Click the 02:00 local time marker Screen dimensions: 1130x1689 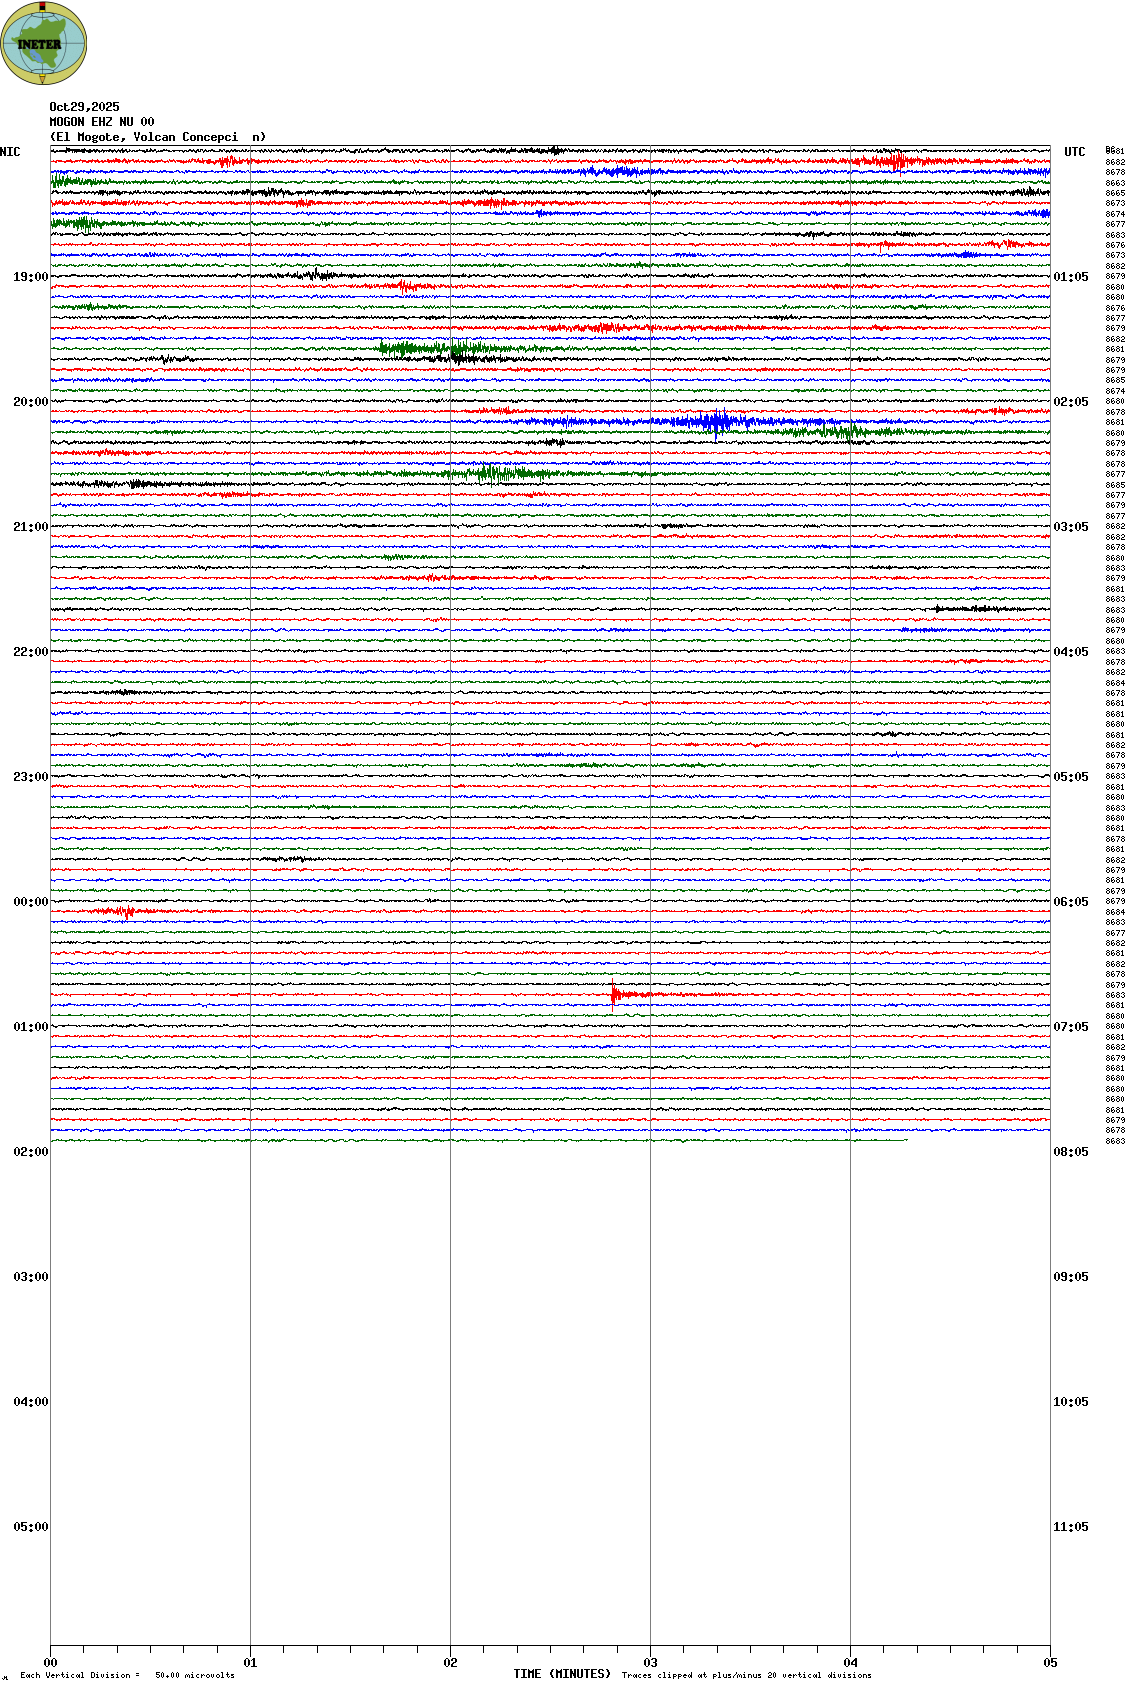coord(30,1152)
